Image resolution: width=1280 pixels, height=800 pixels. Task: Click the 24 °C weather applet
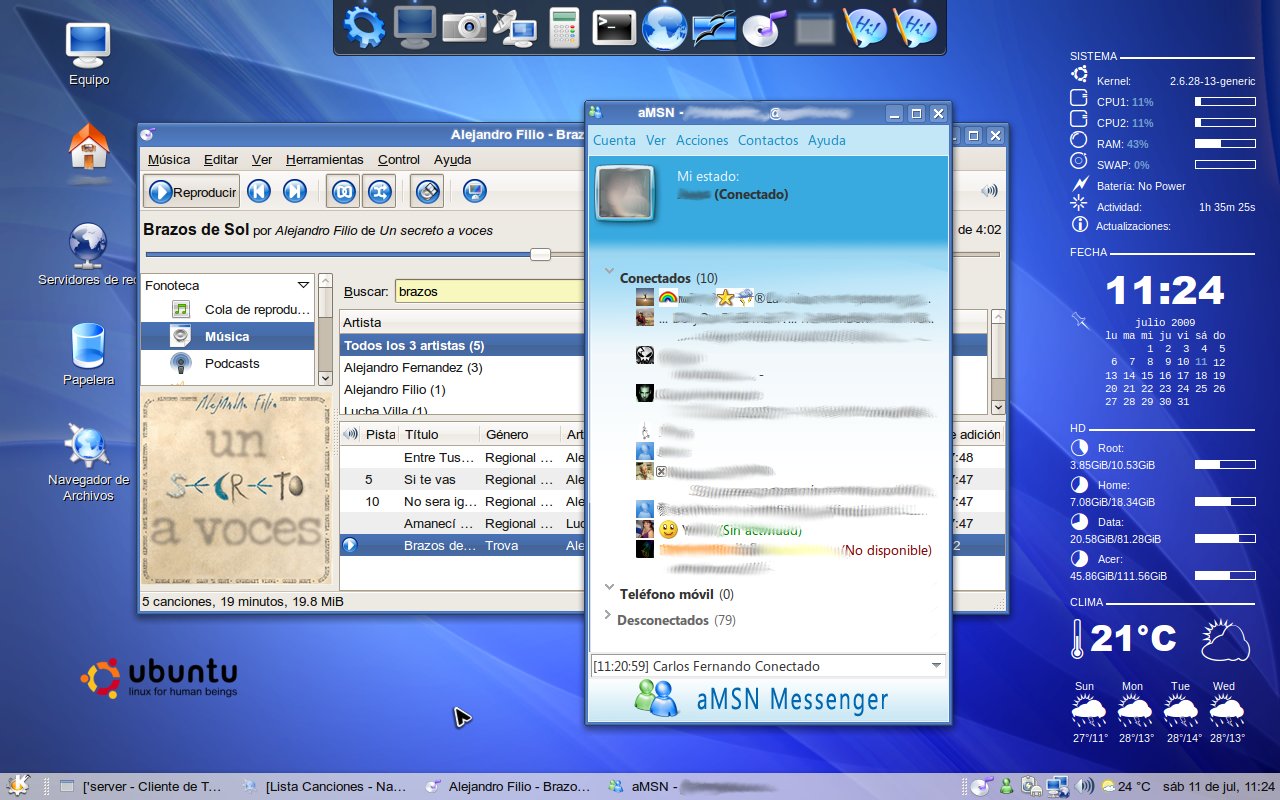point(1127,786)
